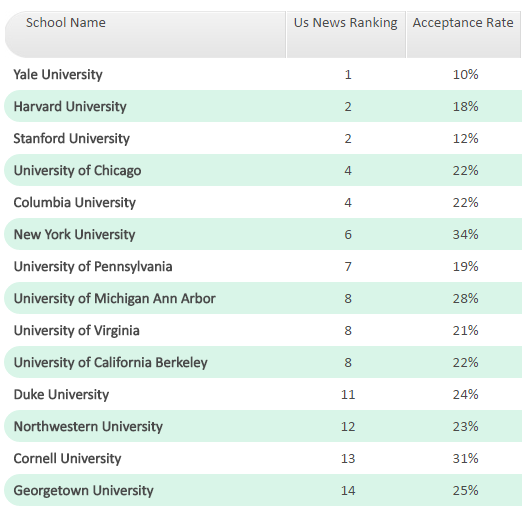Choose the University of Chicago row
The image size is (522, 512).
coord(263,170)
